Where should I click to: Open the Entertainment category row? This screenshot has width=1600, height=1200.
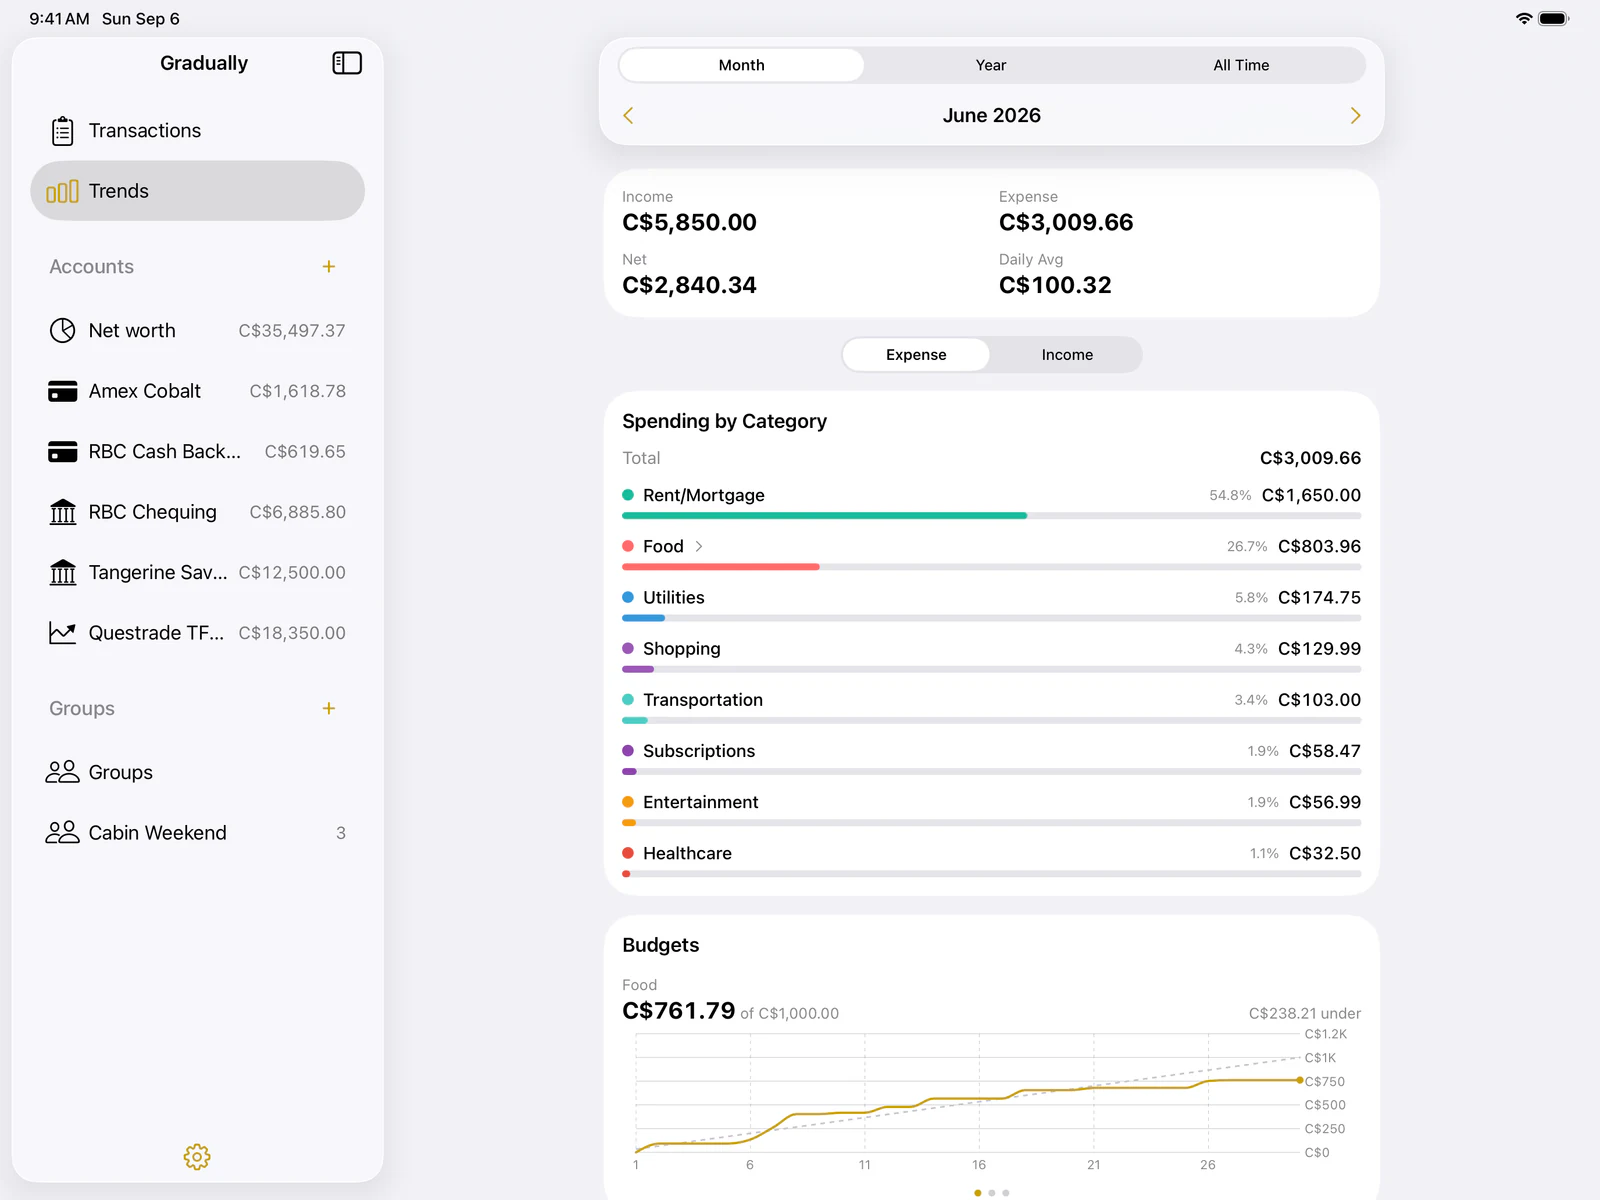[991, 809]
